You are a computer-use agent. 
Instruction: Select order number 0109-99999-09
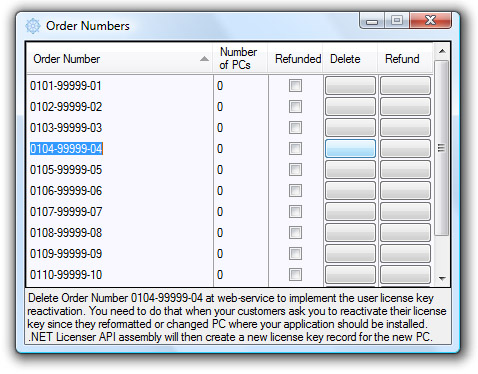point(66,254)
